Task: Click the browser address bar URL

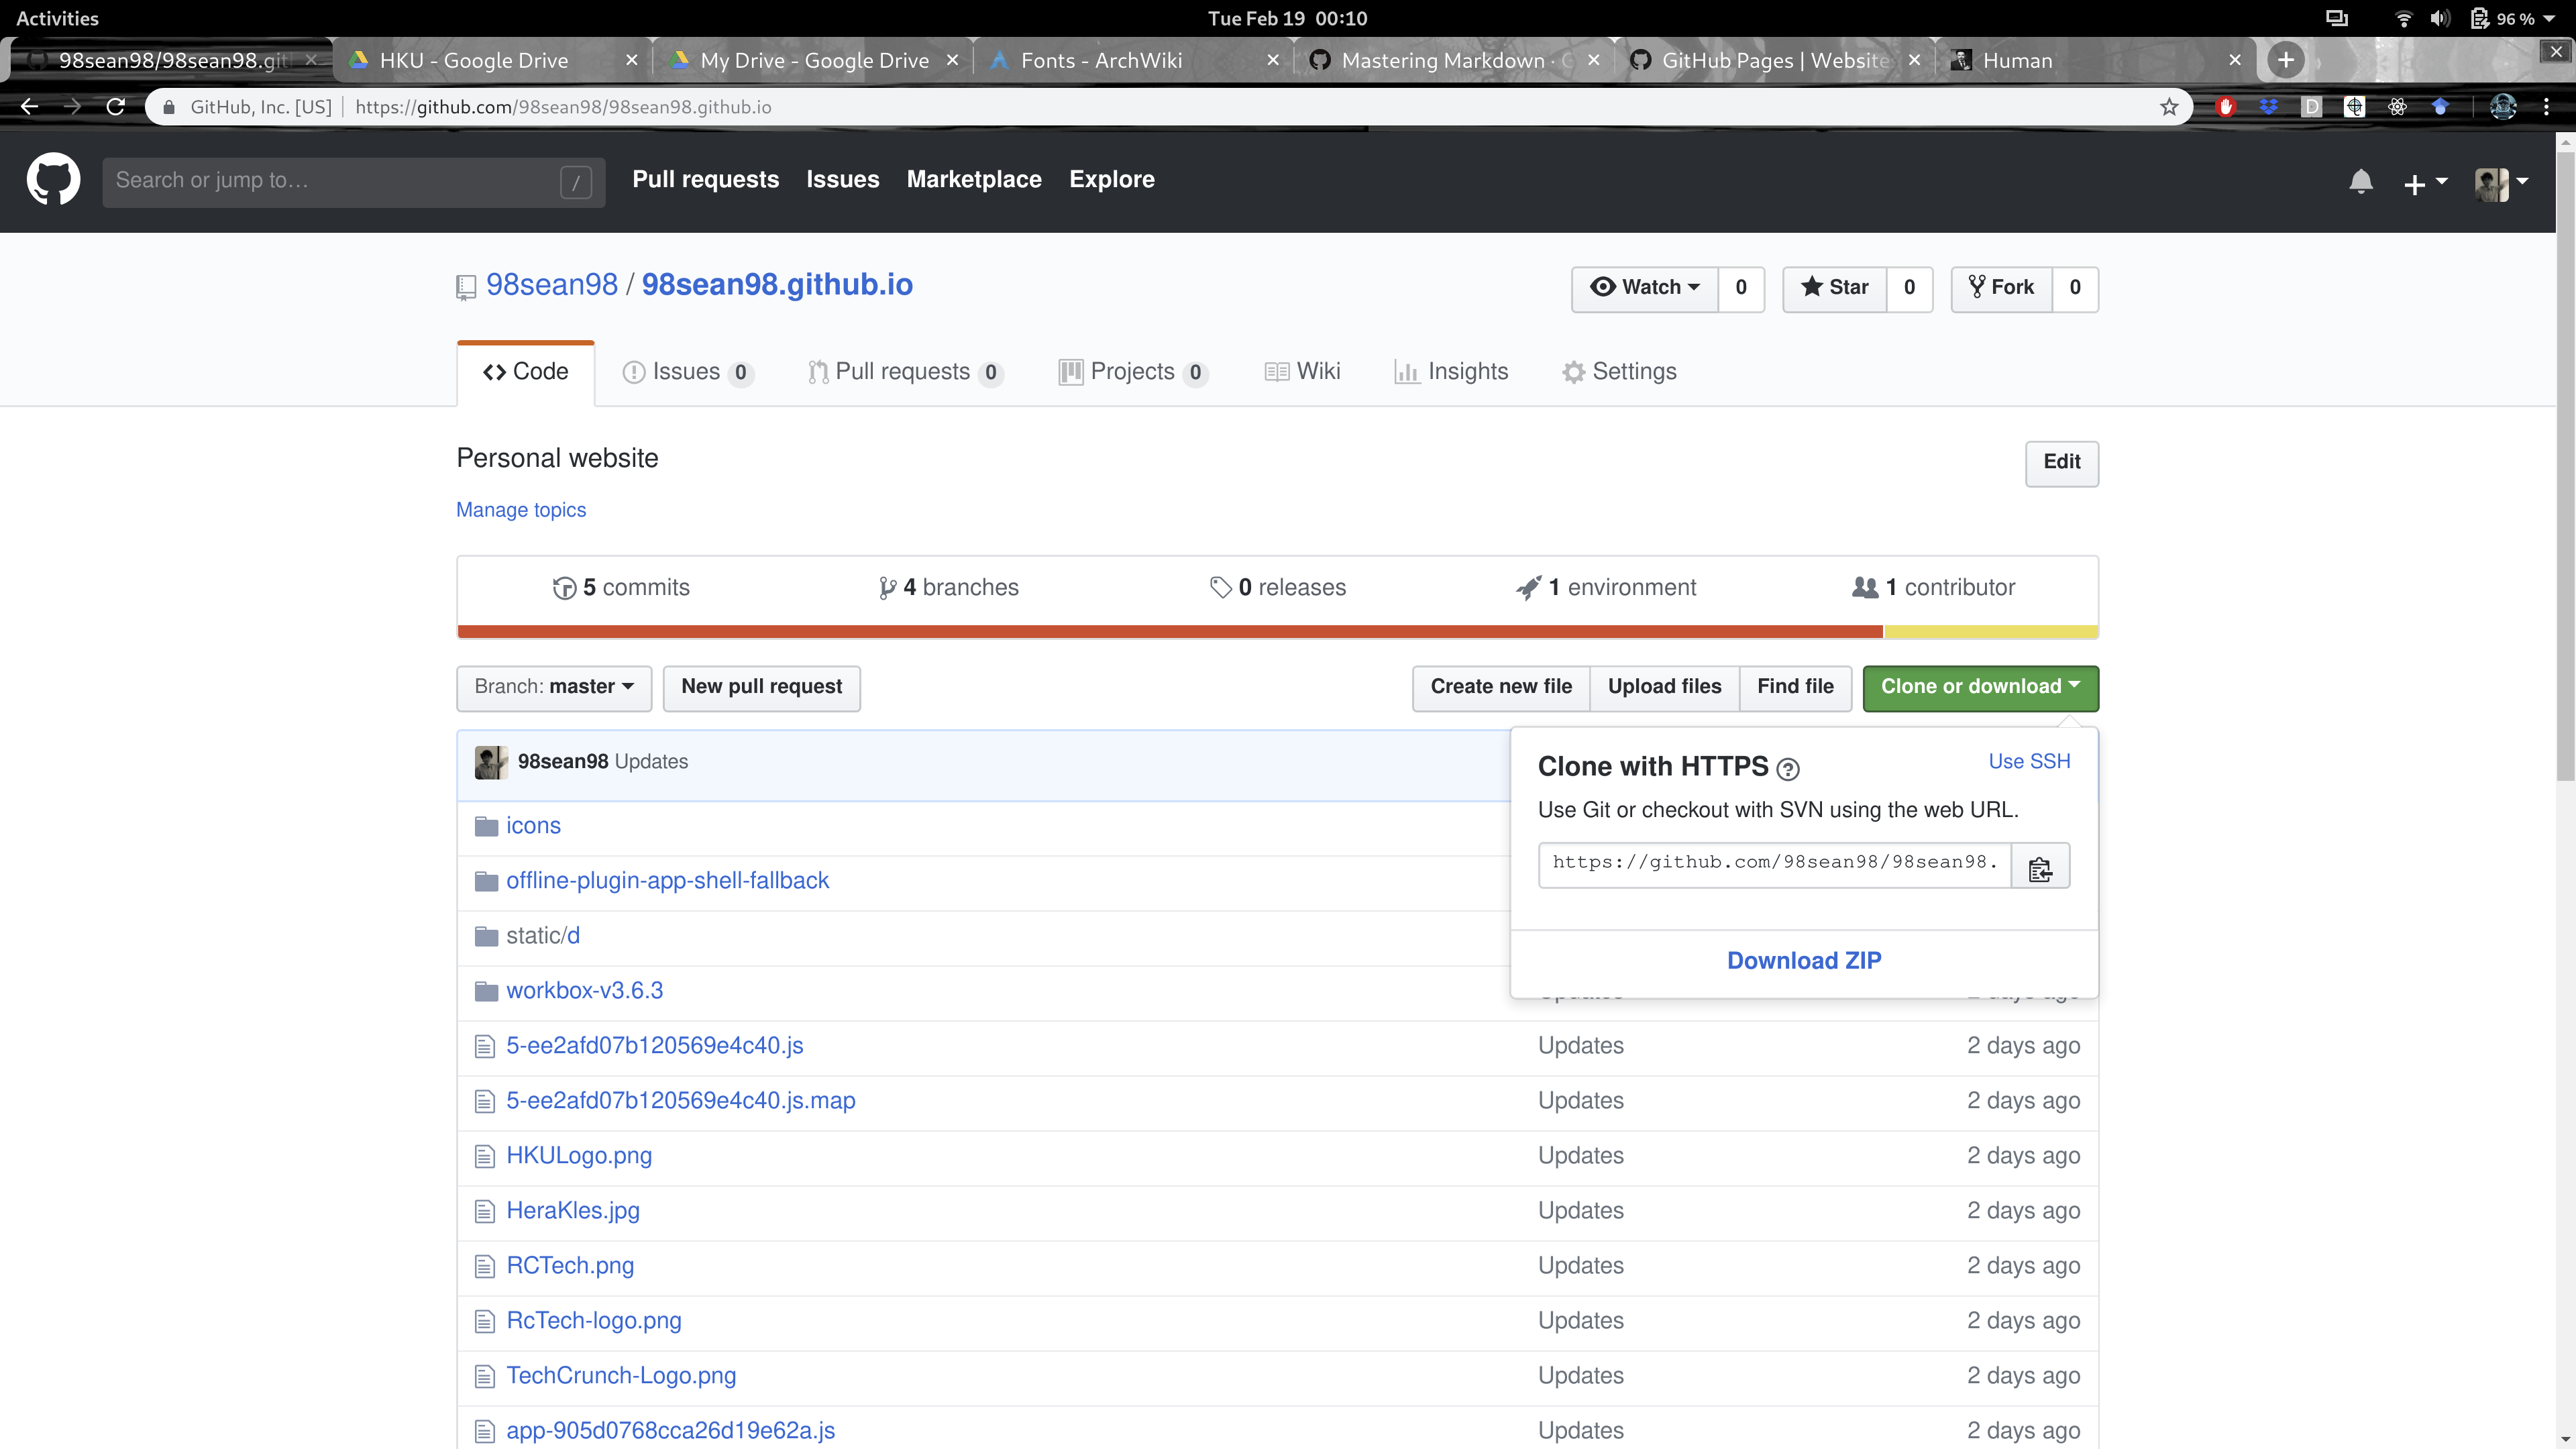Action: 563,107
